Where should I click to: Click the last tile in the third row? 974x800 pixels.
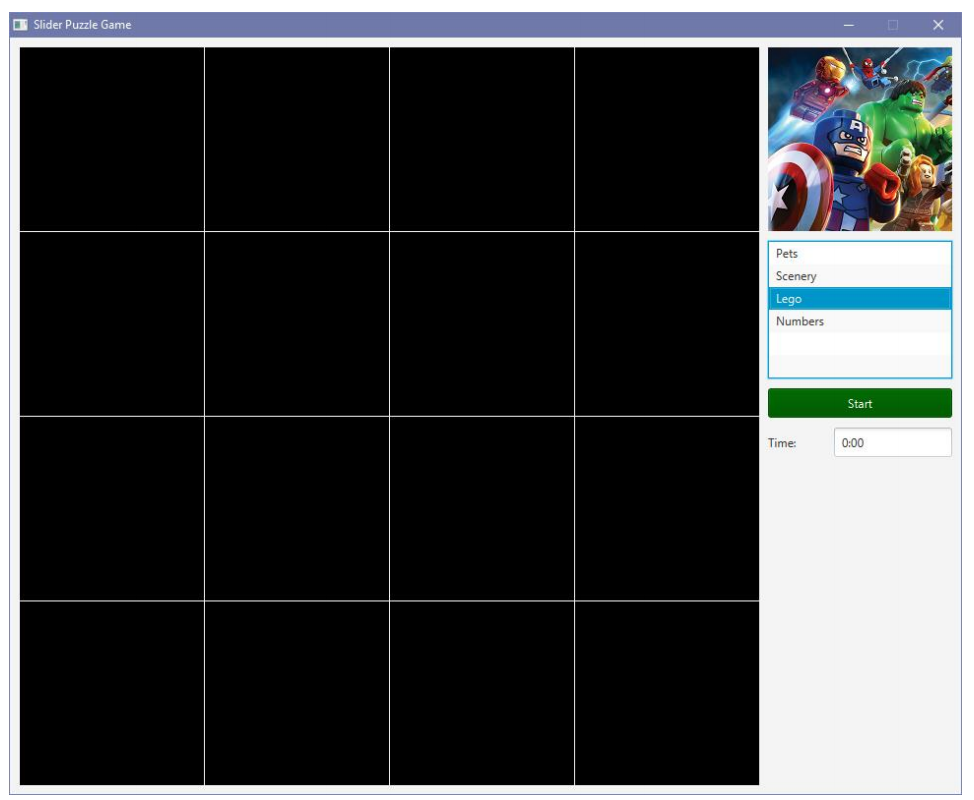665,510
